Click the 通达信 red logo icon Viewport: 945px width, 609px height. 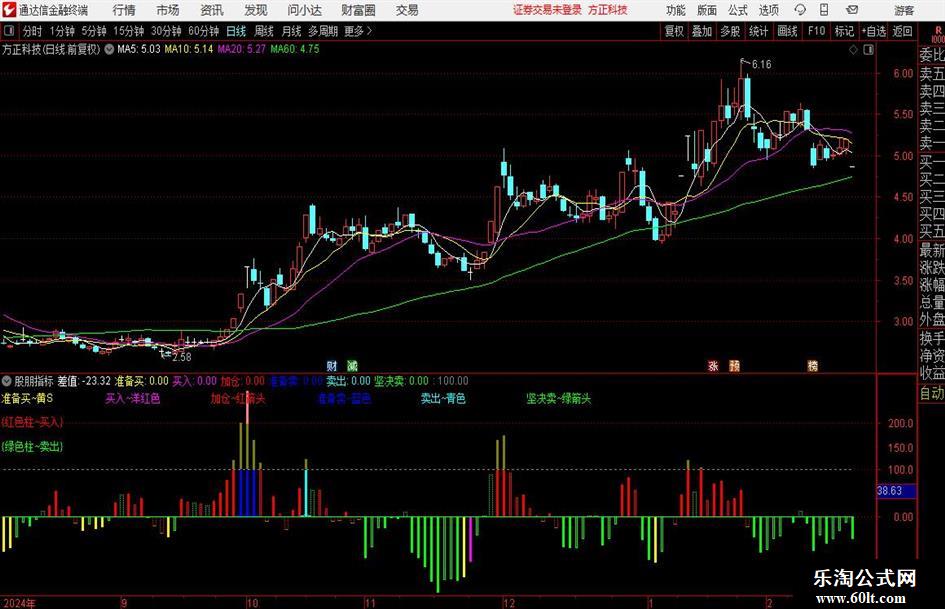pyautogui.click(x=9, y=10)
